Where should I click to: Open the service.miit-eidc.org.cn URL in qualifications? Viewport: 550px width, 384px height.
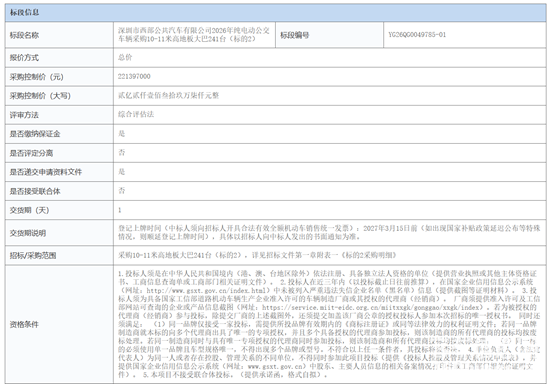pos(370,307)
